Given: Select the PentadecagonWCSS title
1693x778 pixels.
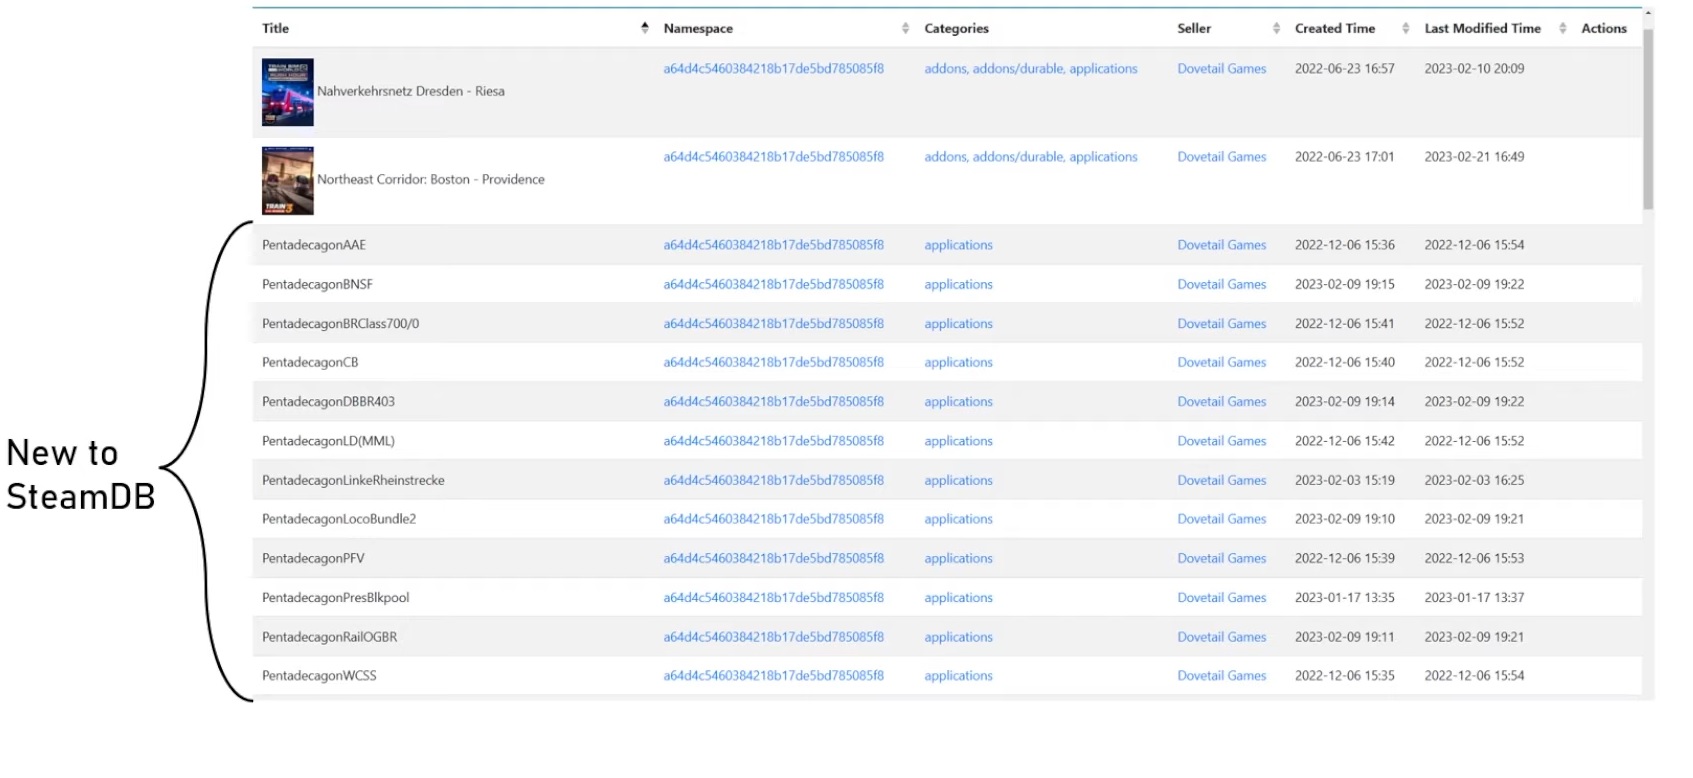Looking at the screenshot, I should pos(319,675).
